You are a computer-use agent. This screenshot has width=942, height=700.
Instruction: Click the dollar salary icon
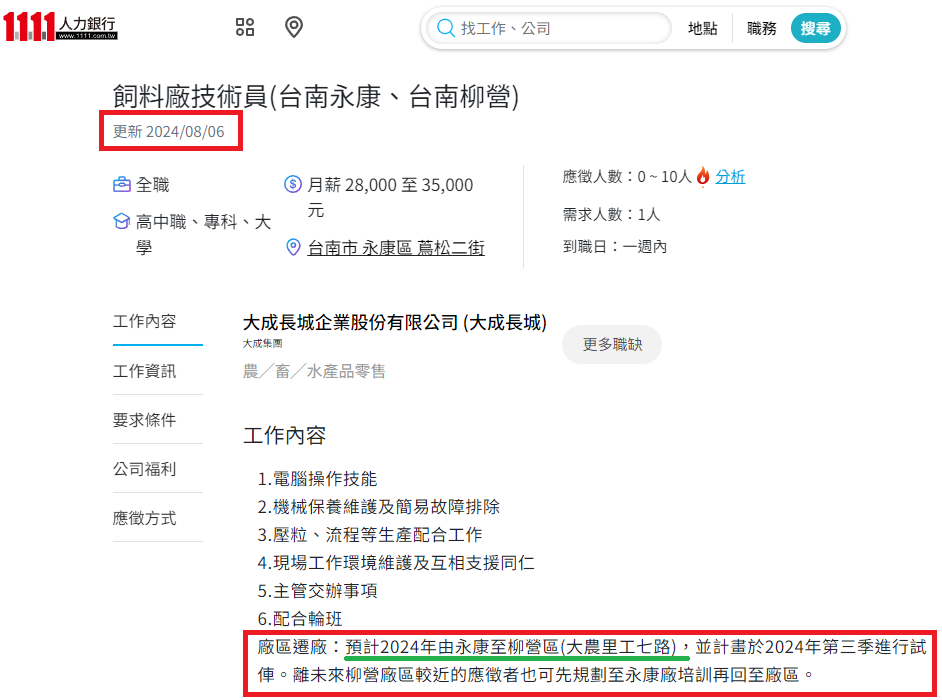pyautogui.click(x=293, y=185)
